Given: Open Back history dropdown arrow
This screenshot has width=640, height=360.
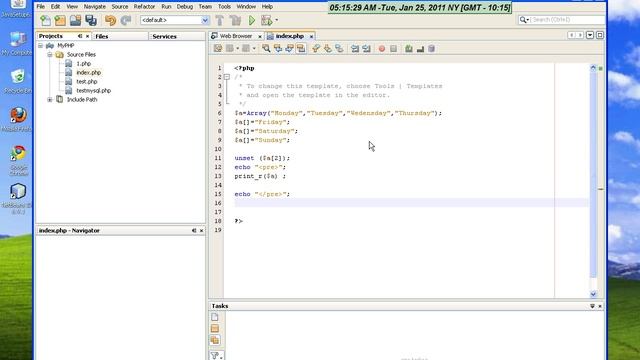Looking at the screenshot, I should pos(237,49).
